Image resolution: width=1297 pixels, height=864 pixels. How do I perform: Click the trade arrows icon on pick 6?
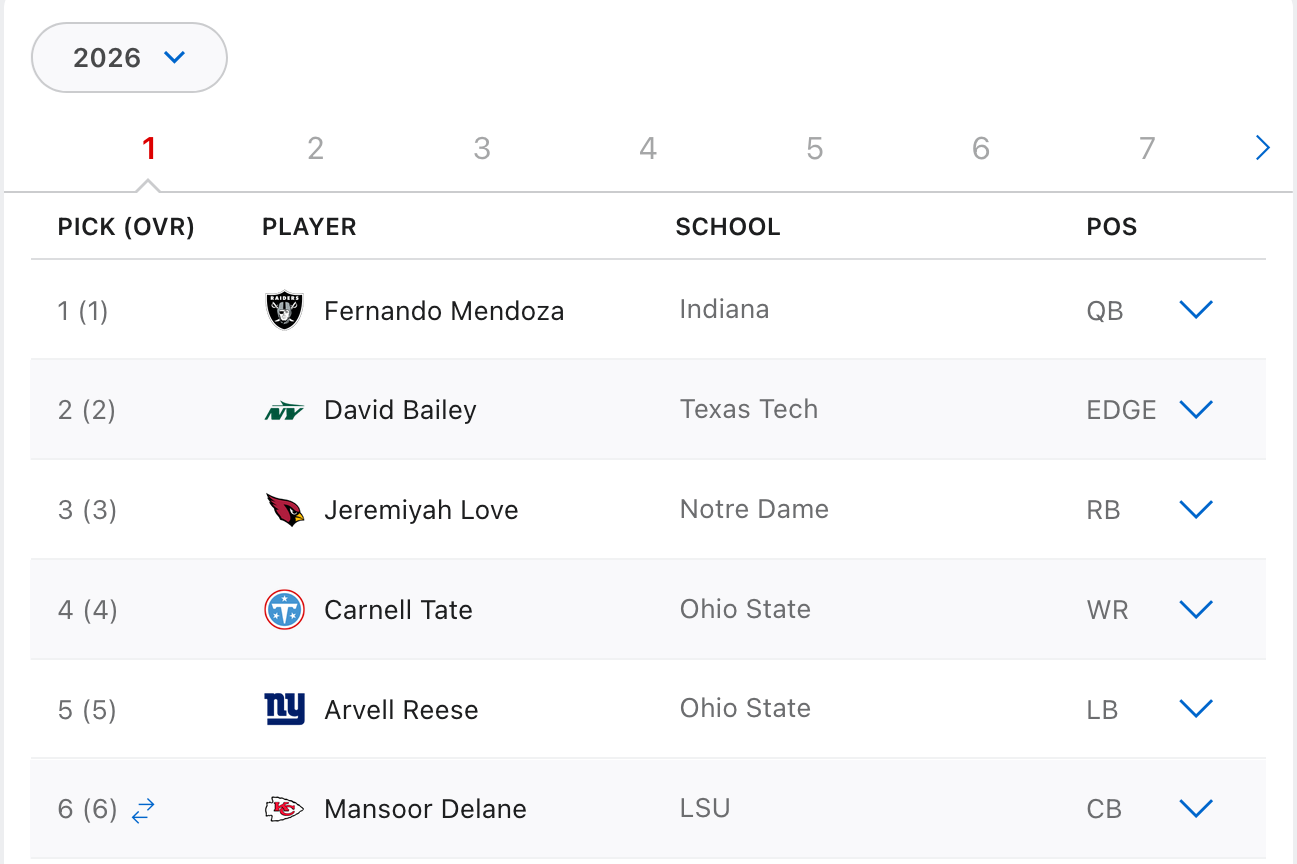point(143,810)
